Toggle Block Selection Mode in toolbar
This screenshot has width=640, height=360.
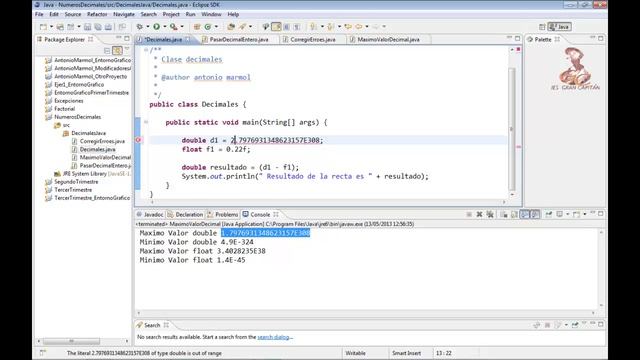[287, 27]
